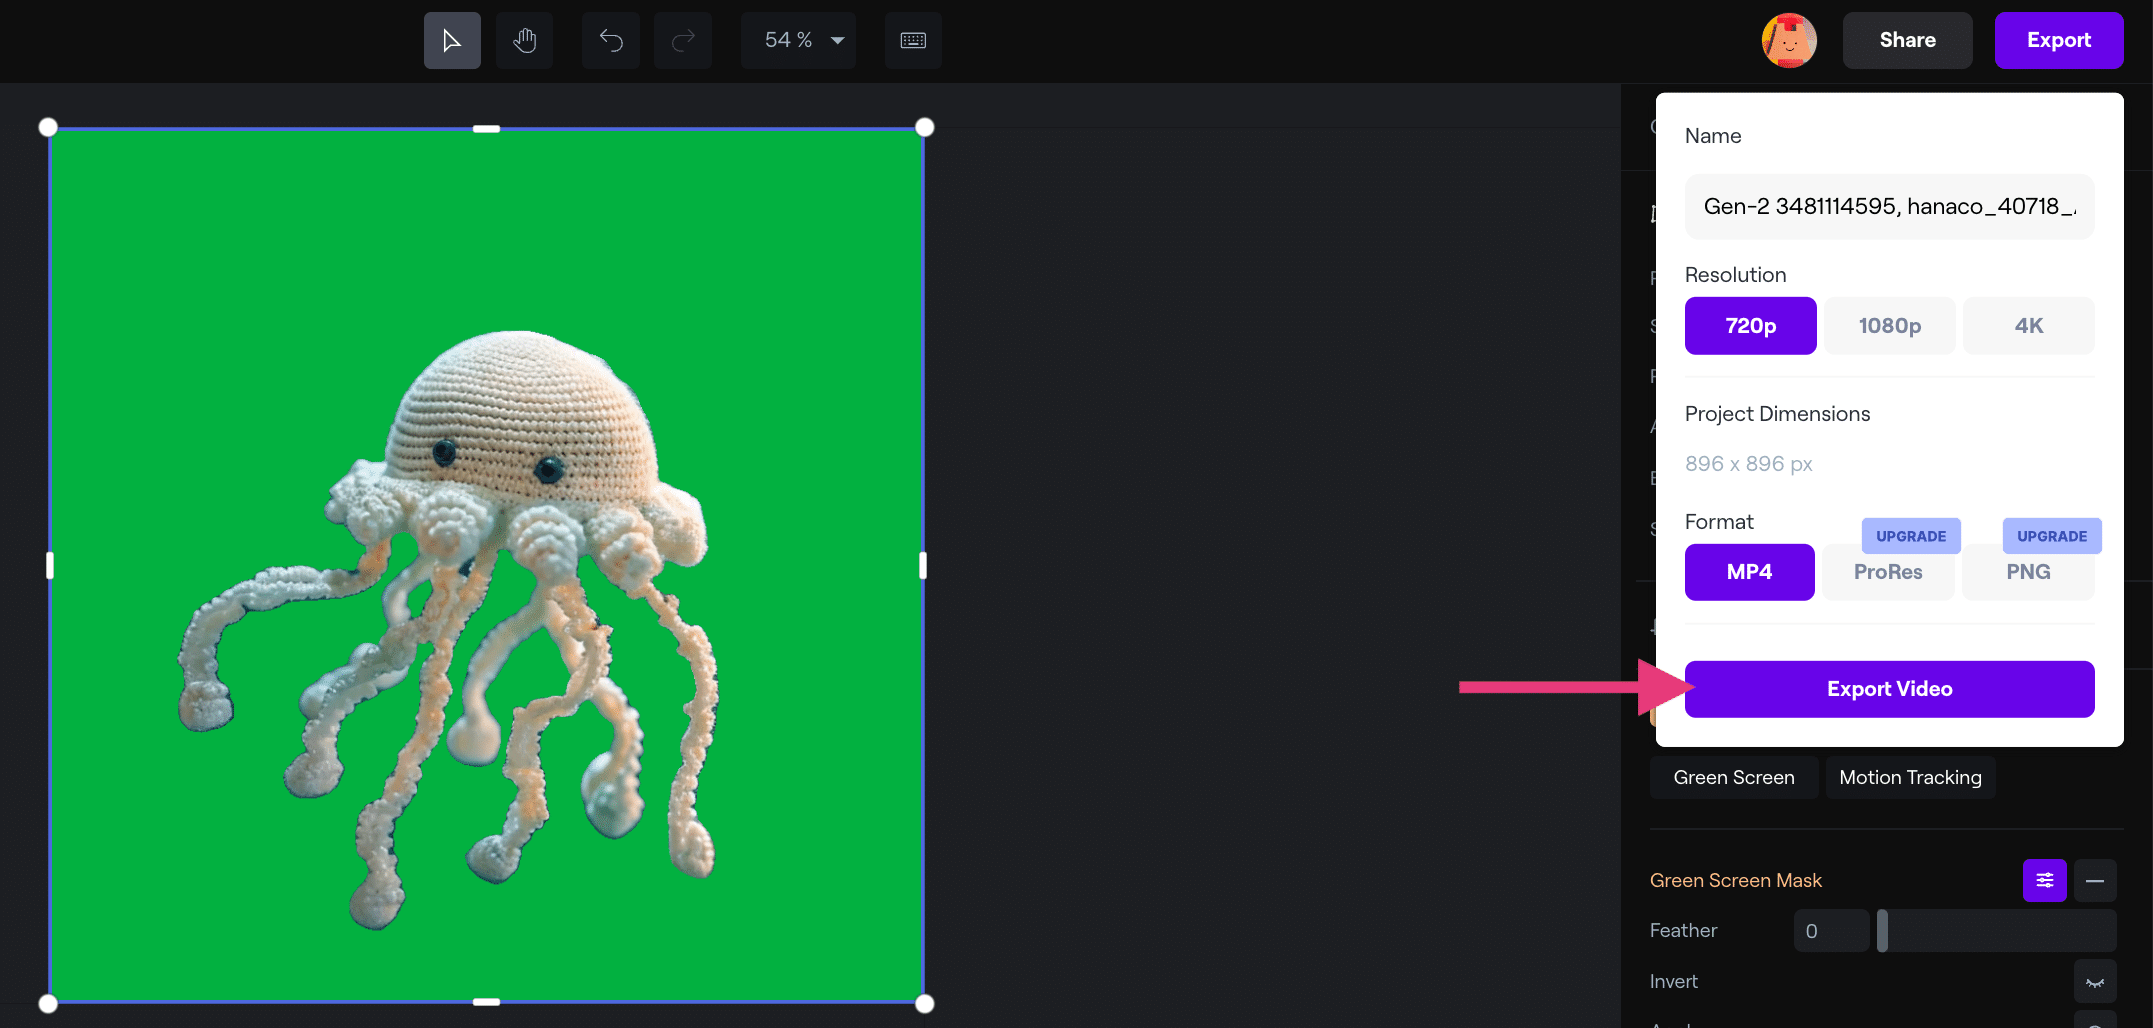Viewport: 2153px width, 1028px height.
Task: Select MP4 format
Action: (1750, 572)
